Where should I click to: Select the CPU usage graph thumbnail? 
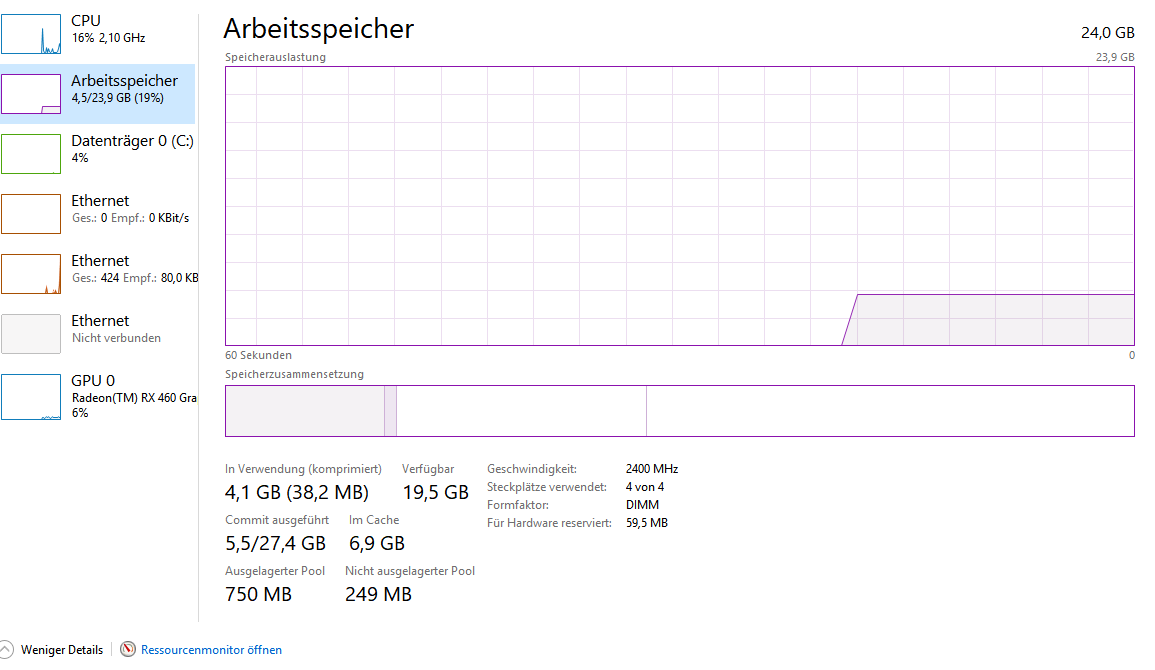coord(31,33)
